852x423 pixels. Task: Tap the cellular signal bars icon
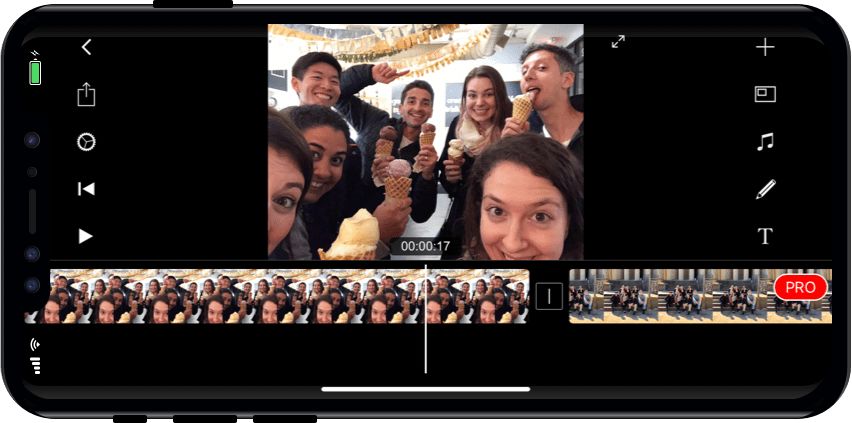click(x=36, y=365)
